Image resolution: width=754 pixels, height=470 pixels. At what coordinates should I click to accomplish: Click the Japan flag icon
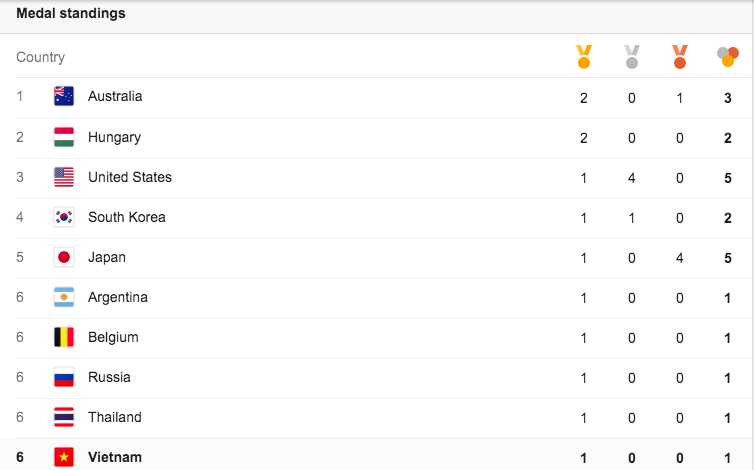tap(64, 257)
